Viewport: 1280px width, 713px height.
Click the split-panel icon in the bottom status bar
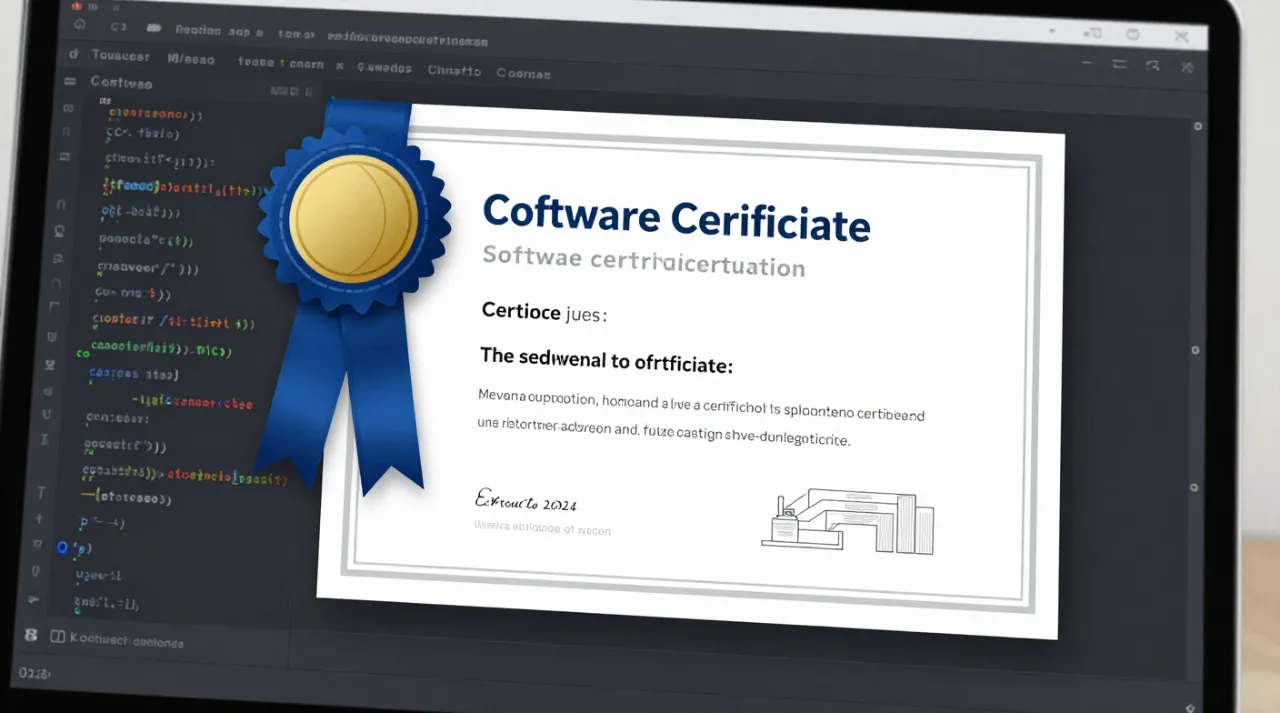pyautogui.click(x=57, y=637)
